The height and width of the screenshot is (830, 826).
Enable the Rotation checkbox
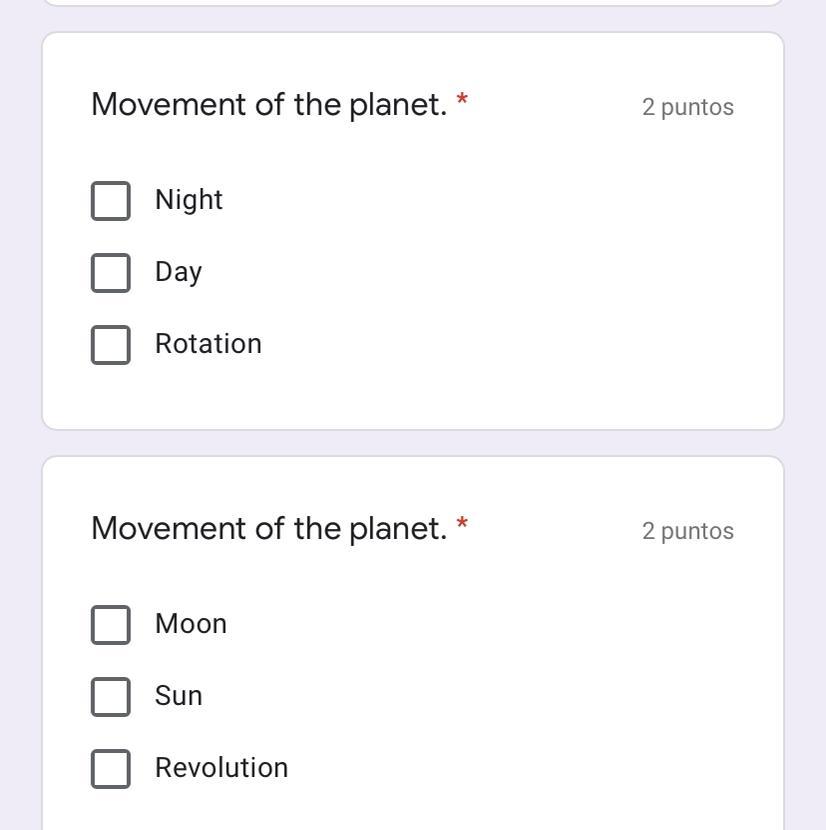click(x=110, y=344)
